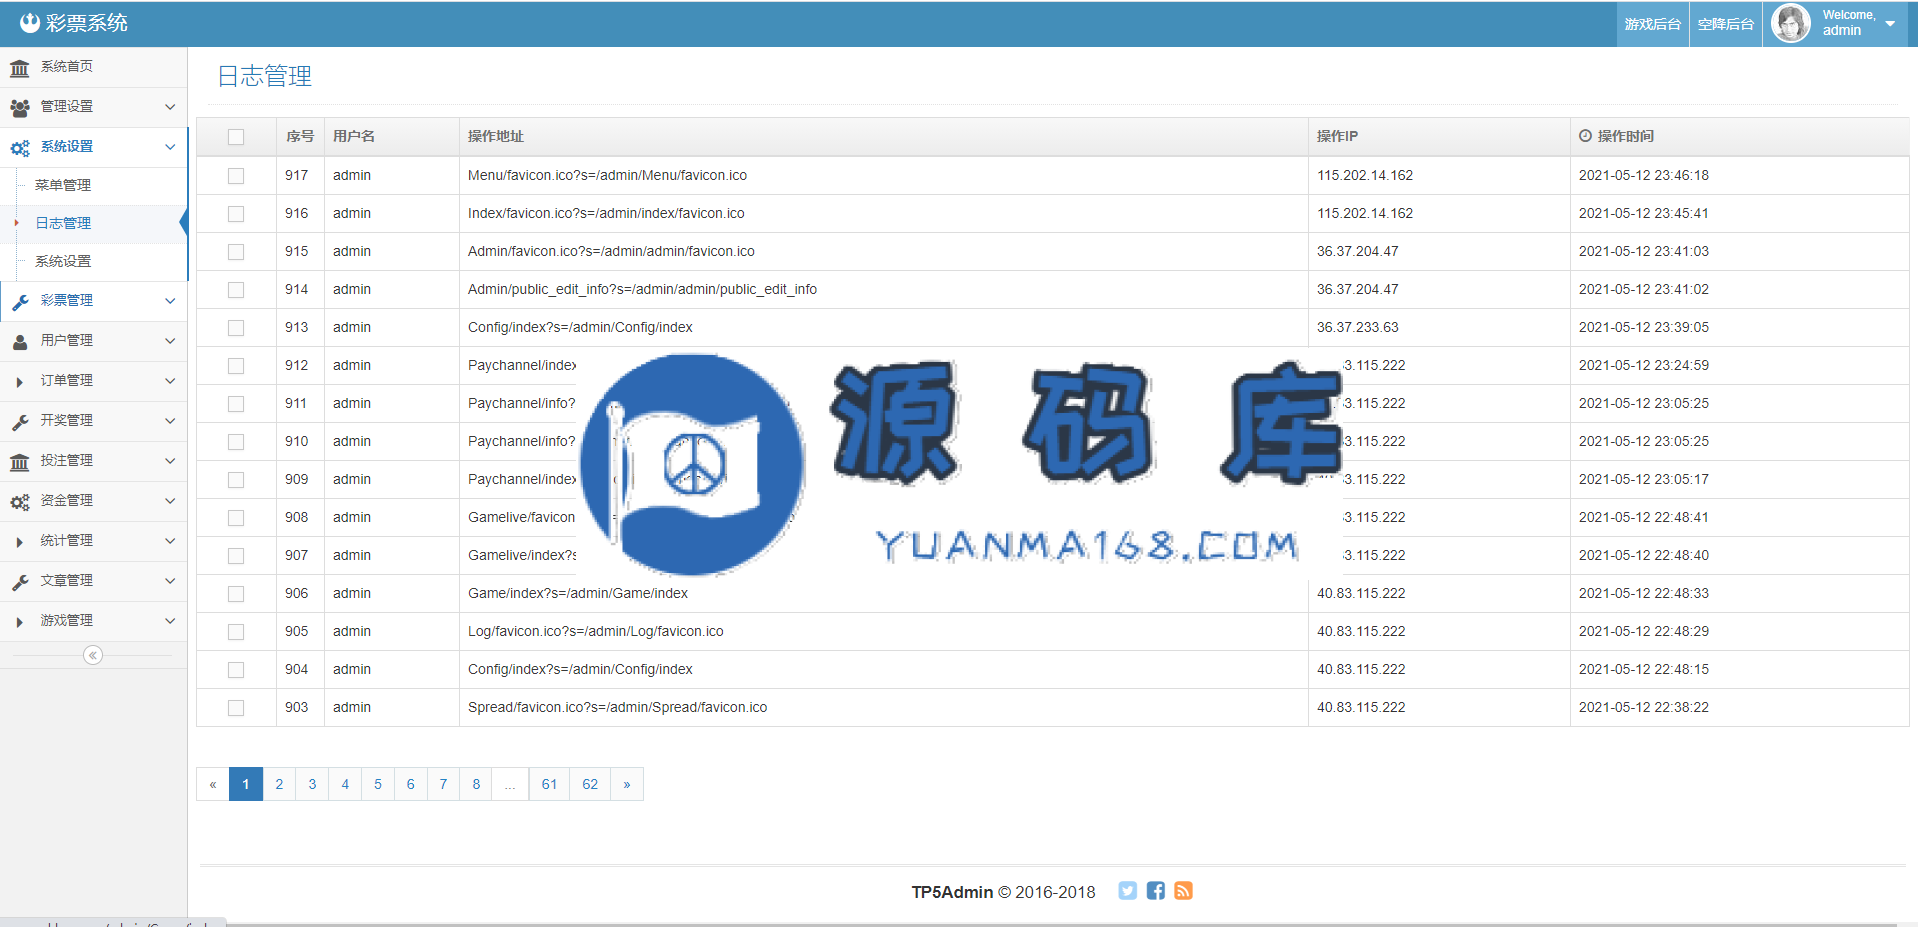Expand the 资金管理 chevron
1918x927 pixels.
click(170, 501)
